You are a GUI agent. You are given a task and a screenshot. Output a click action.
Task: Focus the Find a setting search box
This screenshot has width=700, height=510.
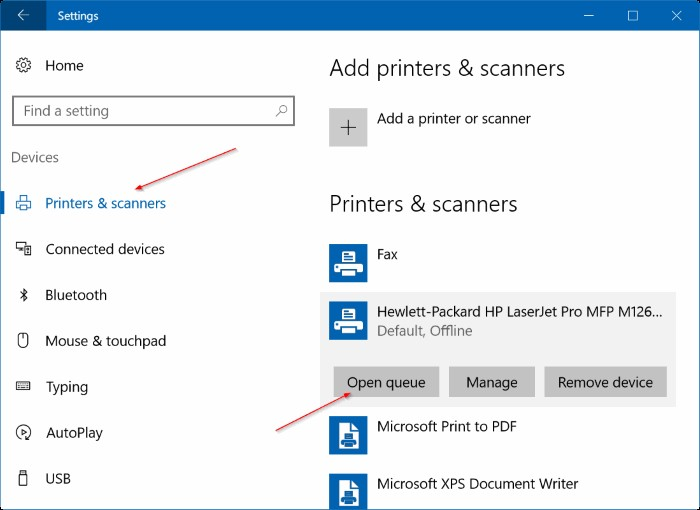point(145,111)
